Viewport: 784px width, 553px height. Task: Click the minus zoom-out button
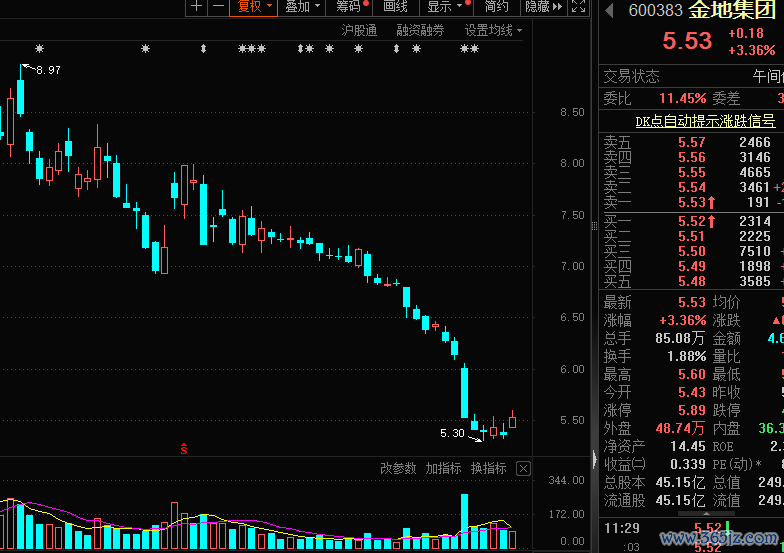[217, 7]
